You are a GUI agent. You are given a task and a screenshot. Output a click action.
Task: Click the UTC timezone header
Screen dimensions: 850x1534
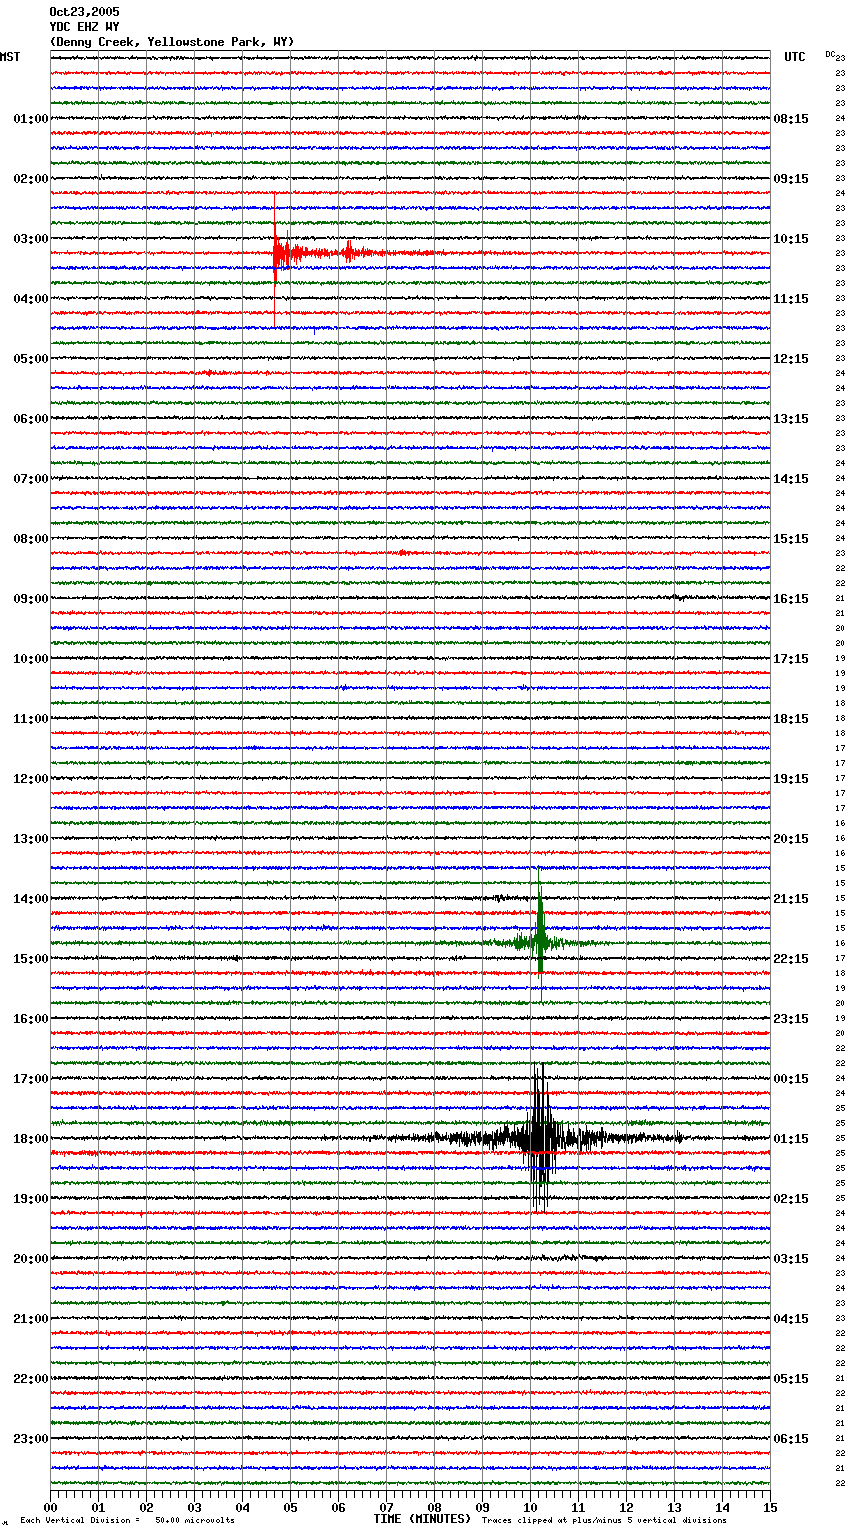pos(795,57)
